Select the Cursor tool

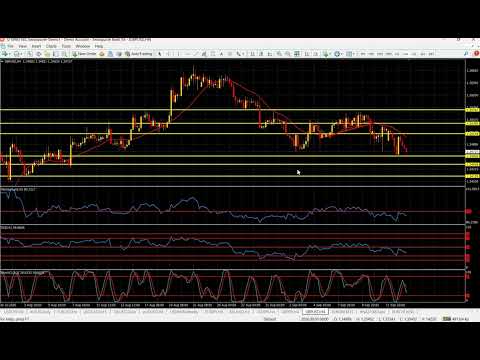[159, 54]
